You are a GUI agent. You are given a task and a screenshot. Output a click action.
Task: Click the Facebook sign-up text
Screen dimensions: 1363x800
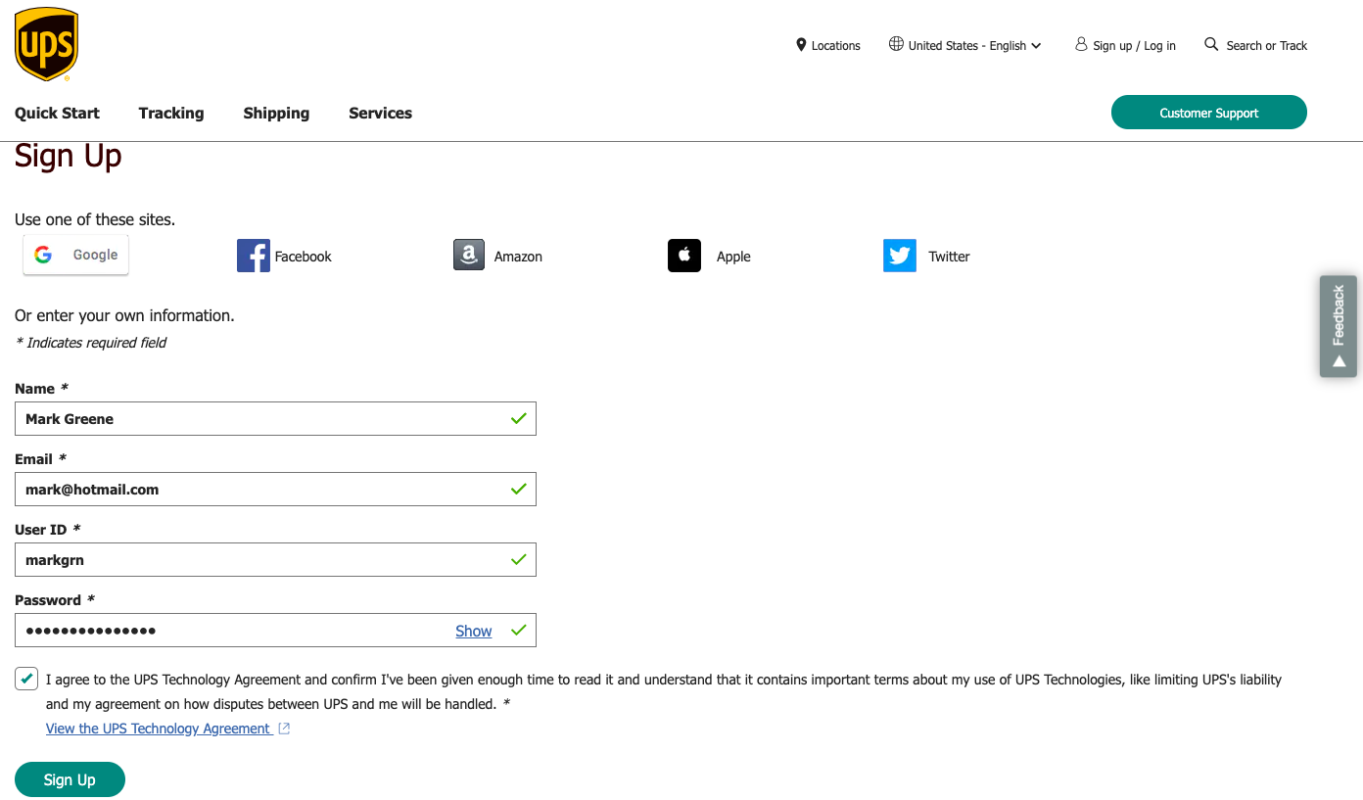pyautogui.click(x=303, y=257)
